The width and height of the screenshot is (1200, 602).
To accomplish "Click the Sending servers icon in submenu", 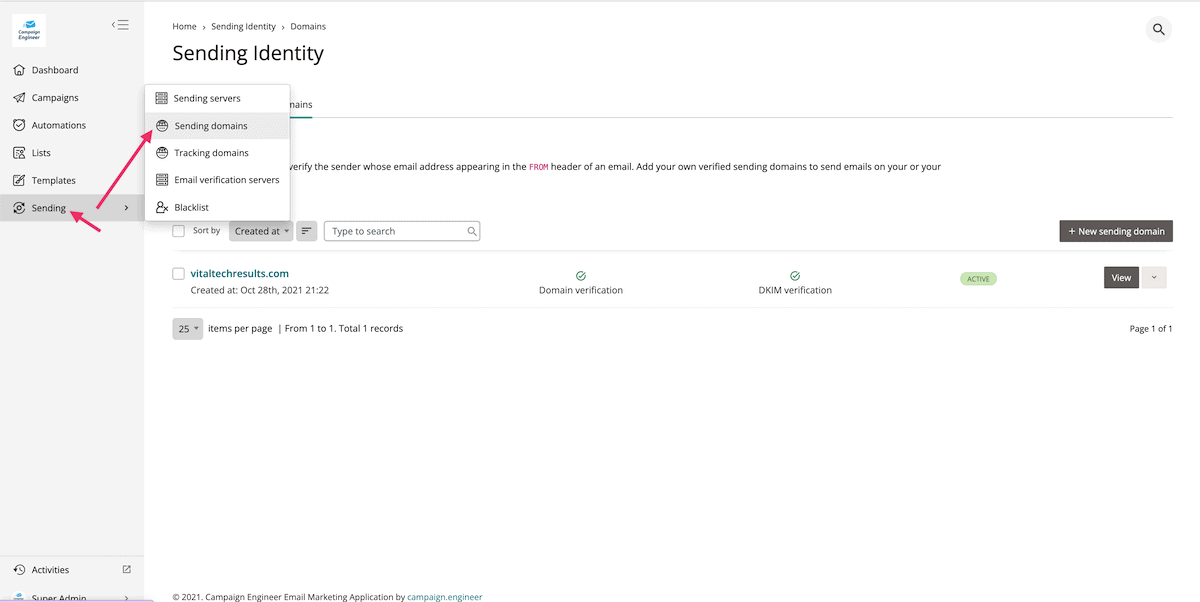I will pos(162,98).
